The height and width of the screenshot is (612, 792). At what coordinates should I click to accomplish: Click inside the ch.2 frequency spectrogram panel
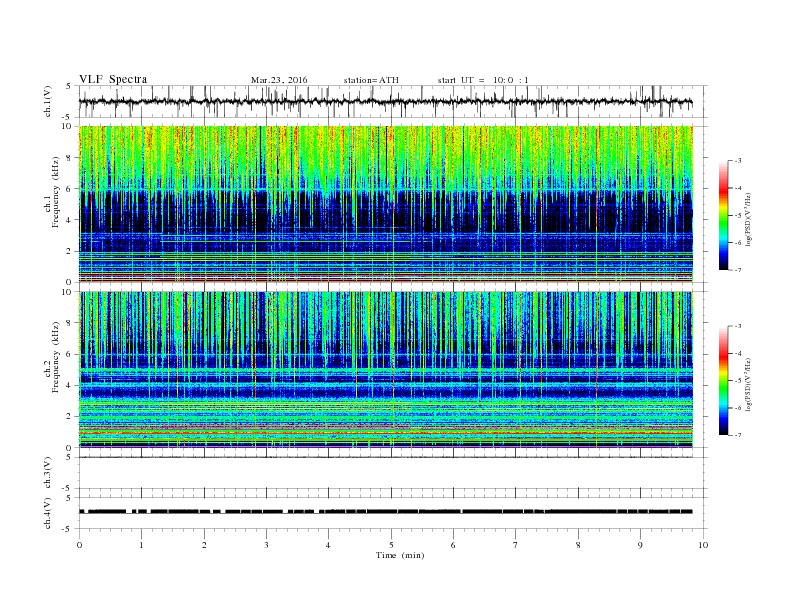pyautogui.click(x=385, y=370)
